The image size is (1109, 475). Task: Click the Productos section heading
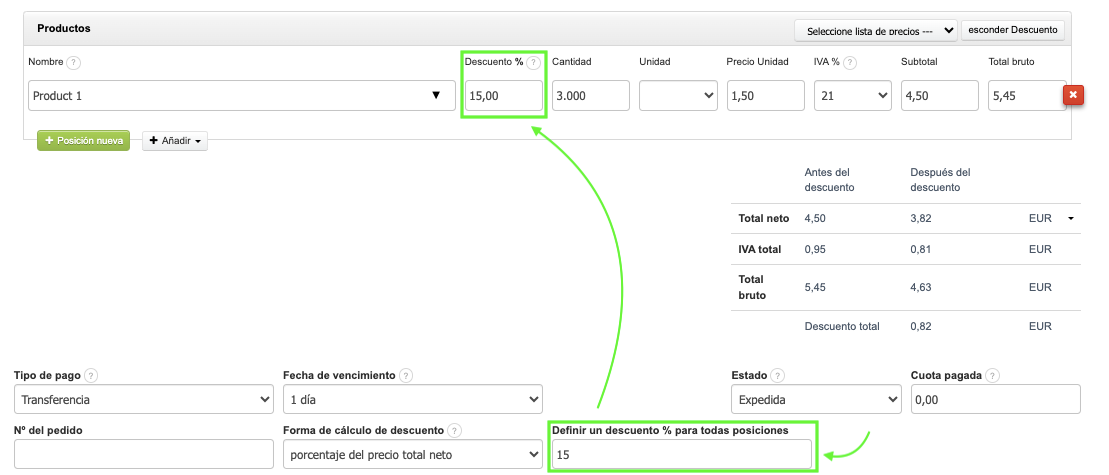[64, 28]
